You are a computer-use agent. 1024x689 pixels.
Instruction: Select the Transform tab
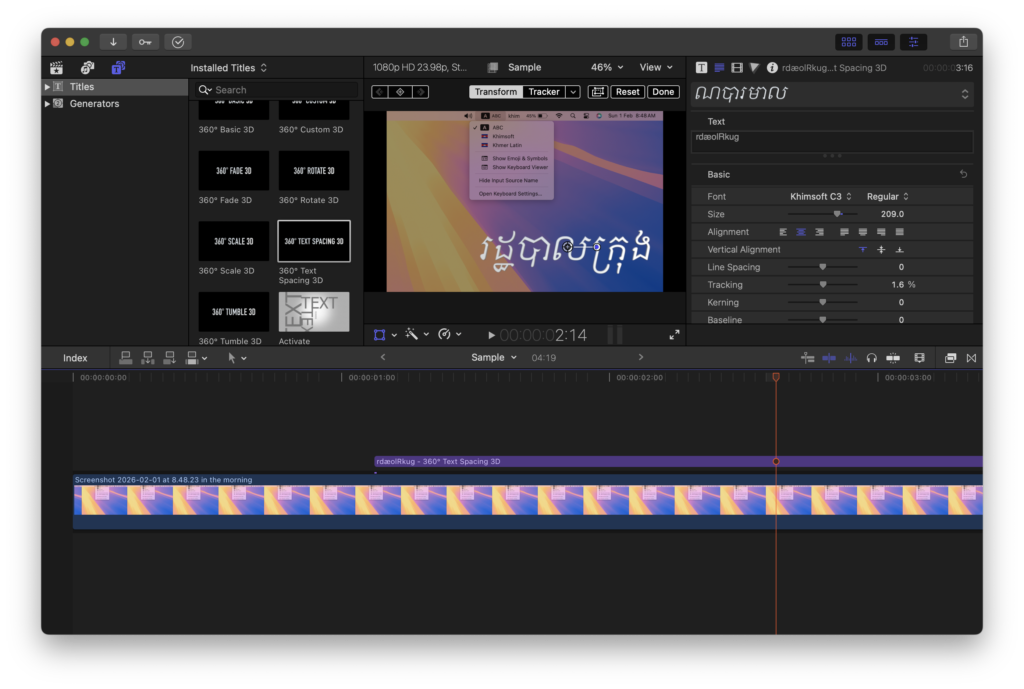pos(496,92)
